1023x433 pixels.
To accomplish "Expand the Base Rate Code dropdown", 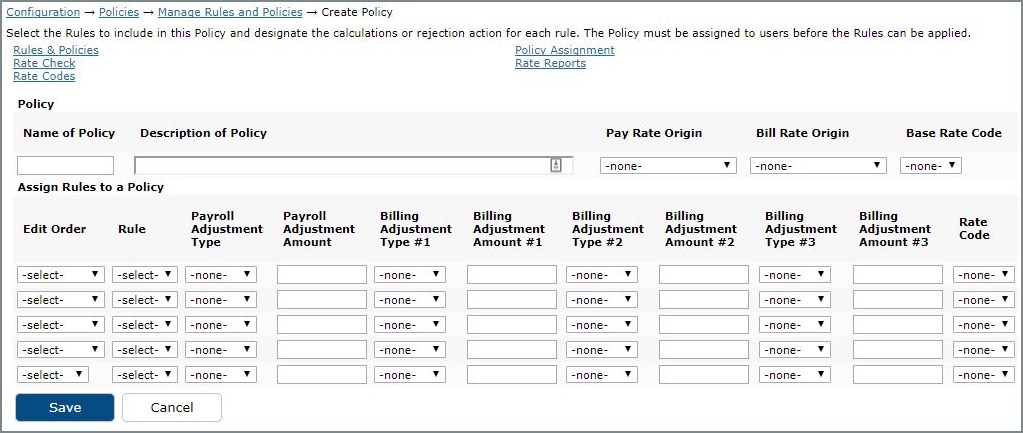I will 931,166.
